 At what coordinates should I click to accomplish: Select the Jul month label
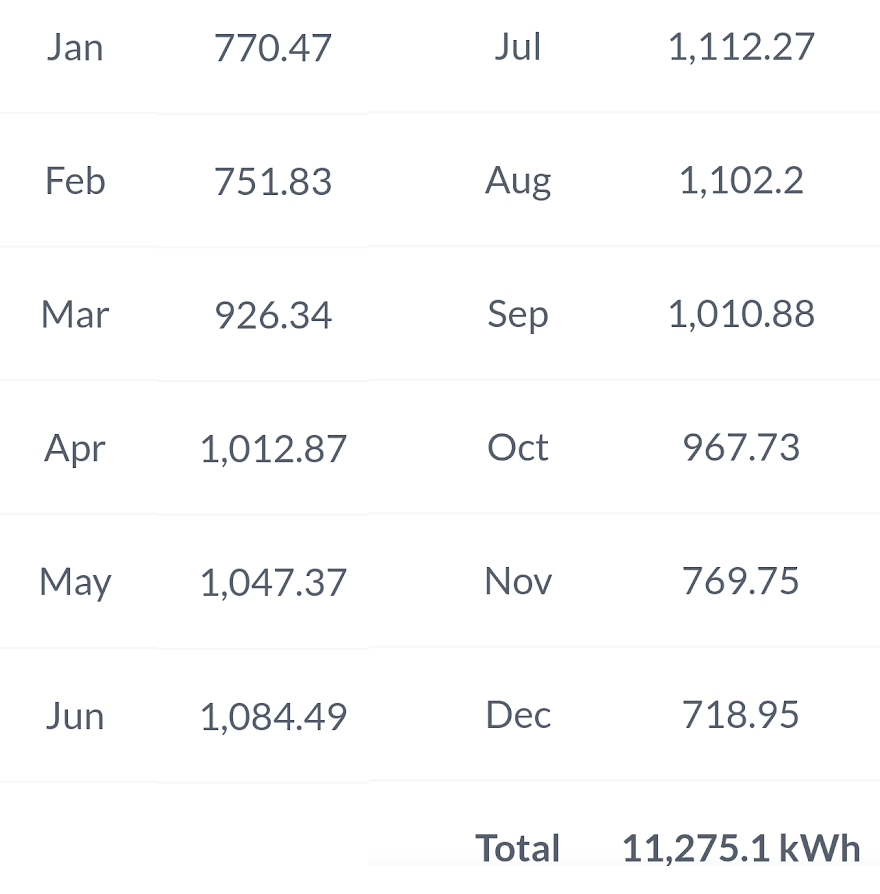pyautogui.click(x=518, y=47)
